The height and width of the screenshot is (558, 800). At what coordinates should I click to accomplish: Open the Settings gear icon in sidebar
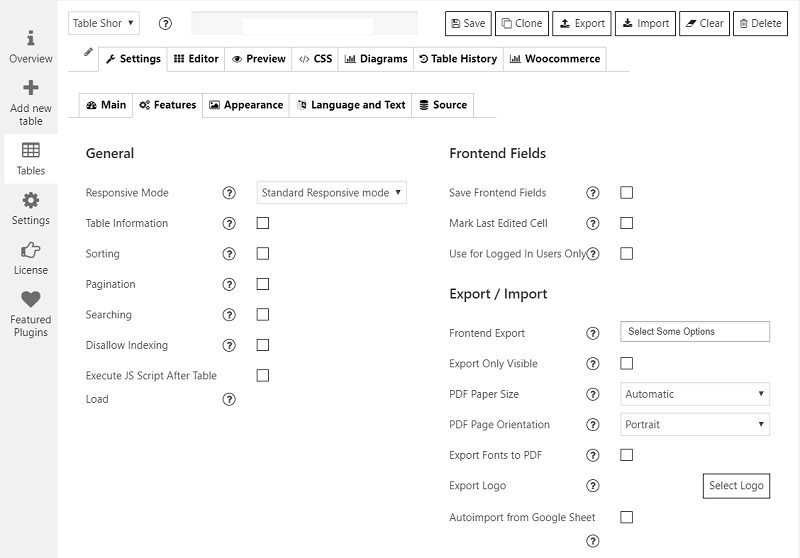(31, 200)
